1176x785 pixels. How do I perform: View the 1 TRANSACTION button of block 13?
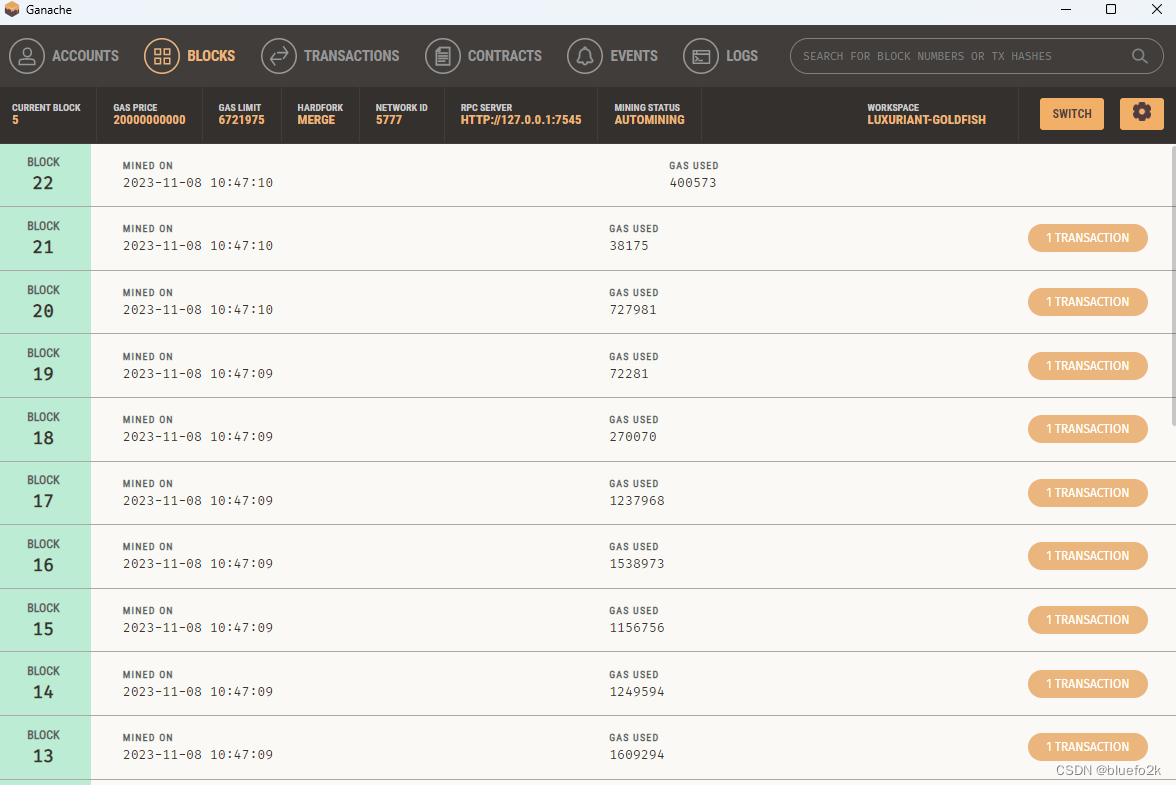click(x=1088, y=747)
